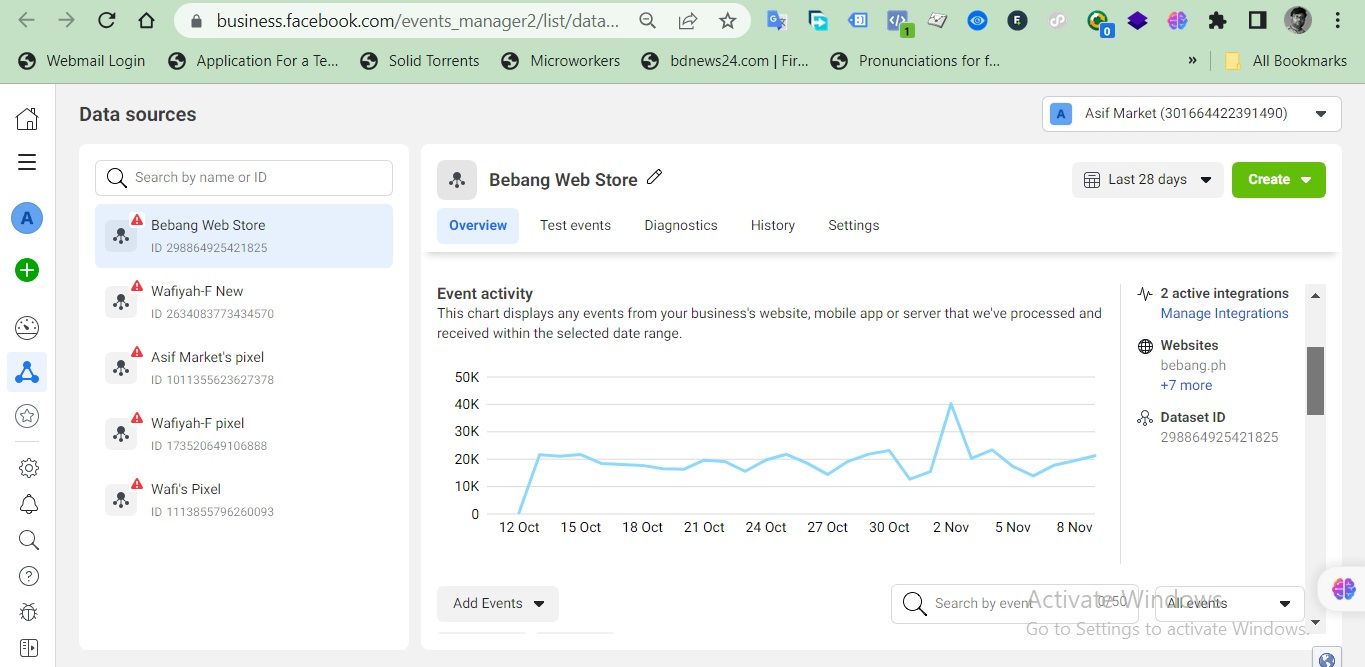Reload the page
This screenshot has width=1365, height=667.
[107, 20]
